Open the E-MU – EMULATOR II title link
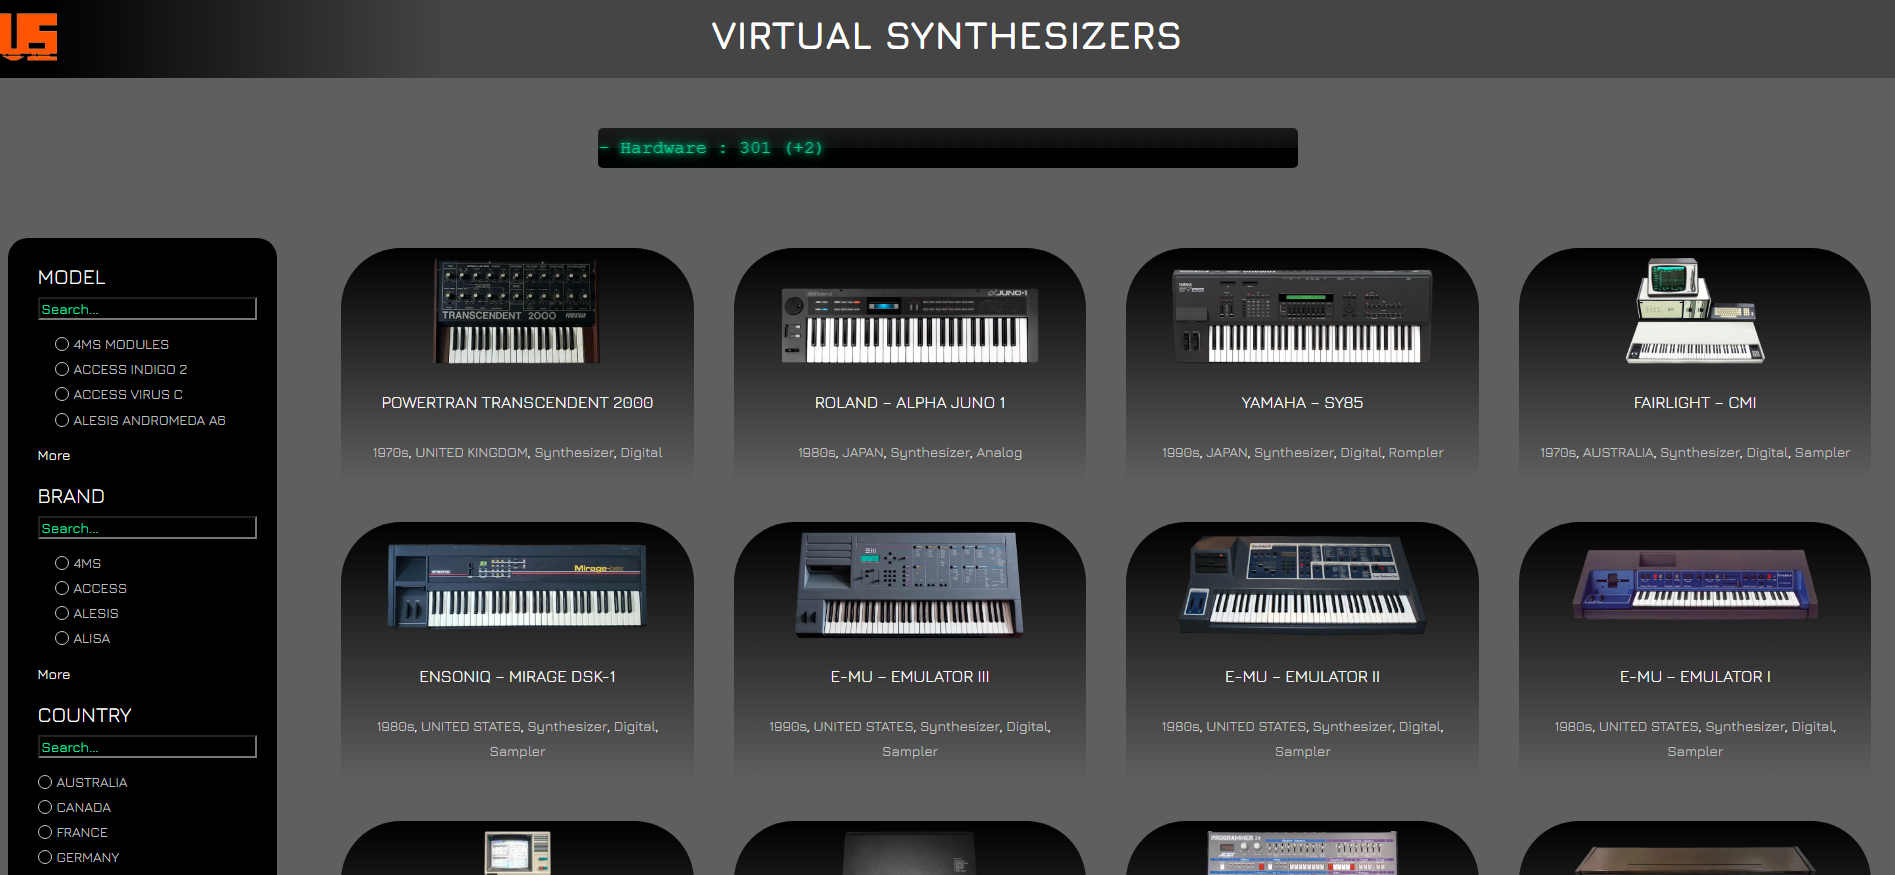Viewport: 1895px width, 875px height. [1302, 676]
